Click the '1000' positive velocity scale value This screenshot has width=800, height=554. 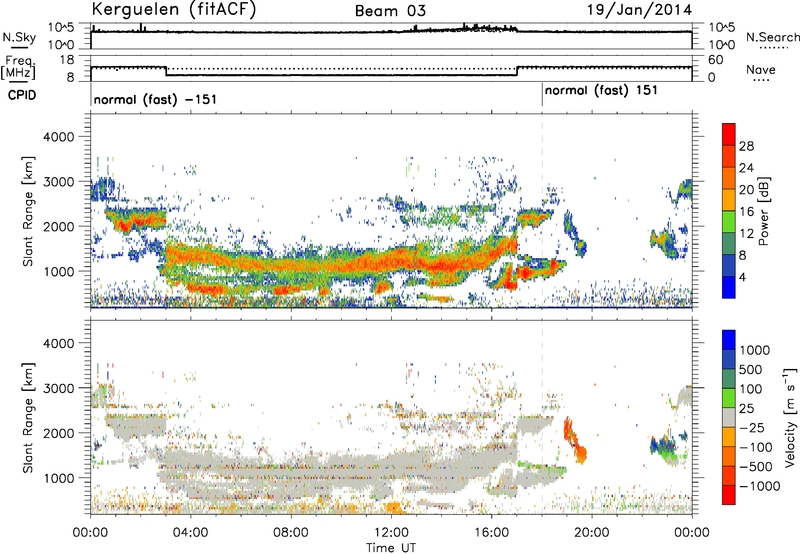pyautogui.click(x=755, y=350)
